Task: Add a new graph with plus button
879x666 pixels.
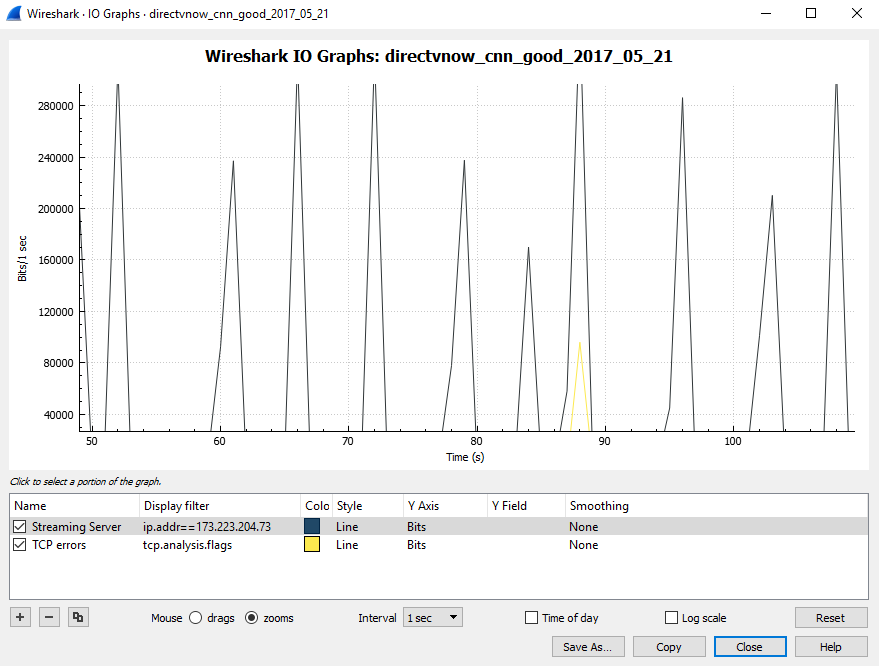Action: point(20,617)
